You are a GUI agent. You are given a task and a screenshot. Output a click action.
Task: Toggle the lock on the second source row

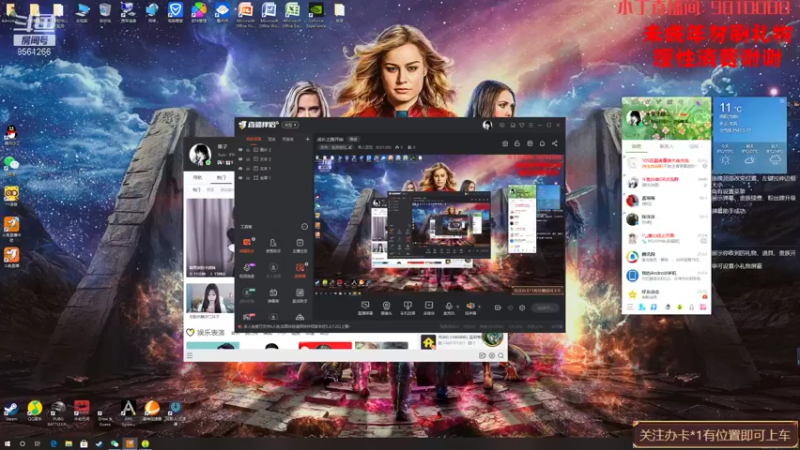(248, 159)
